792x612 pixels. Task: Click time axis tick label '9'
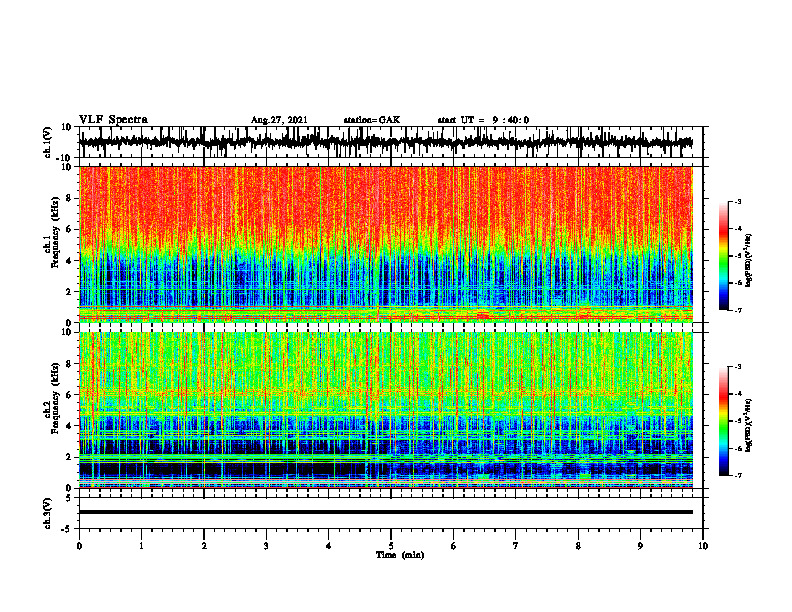tap(640, 546)
